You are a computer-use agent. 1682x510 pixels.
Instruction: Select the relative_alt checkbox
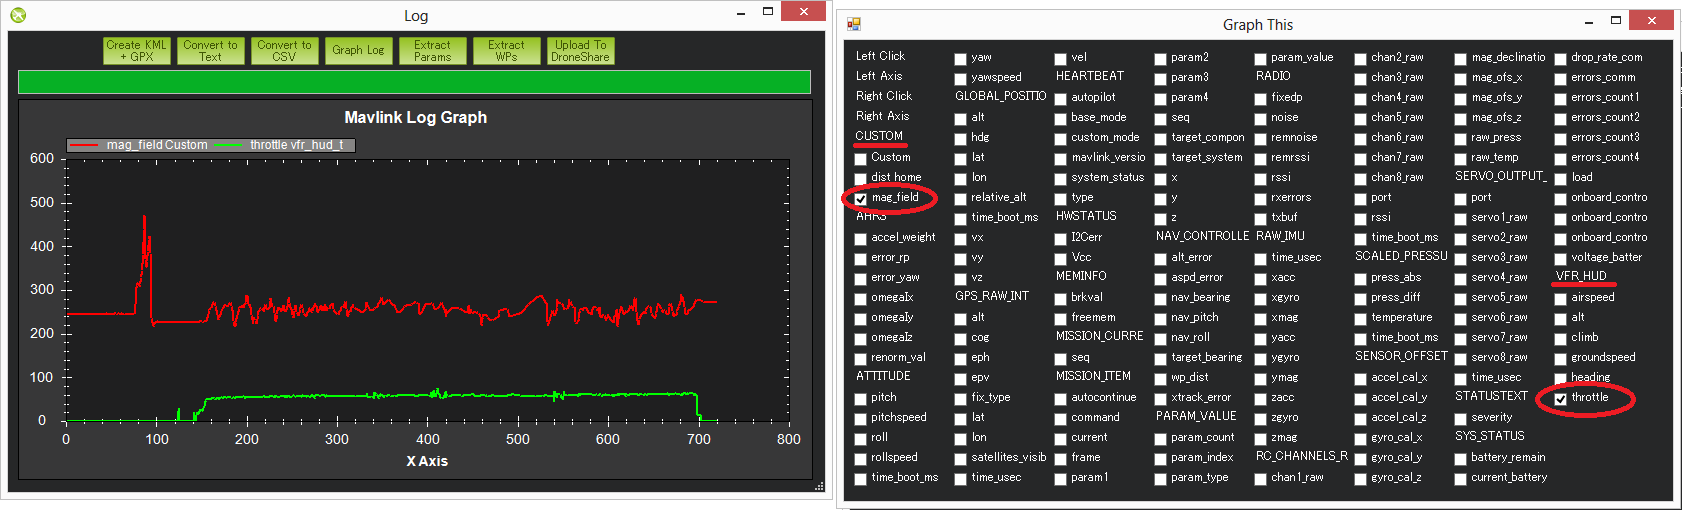961,199
